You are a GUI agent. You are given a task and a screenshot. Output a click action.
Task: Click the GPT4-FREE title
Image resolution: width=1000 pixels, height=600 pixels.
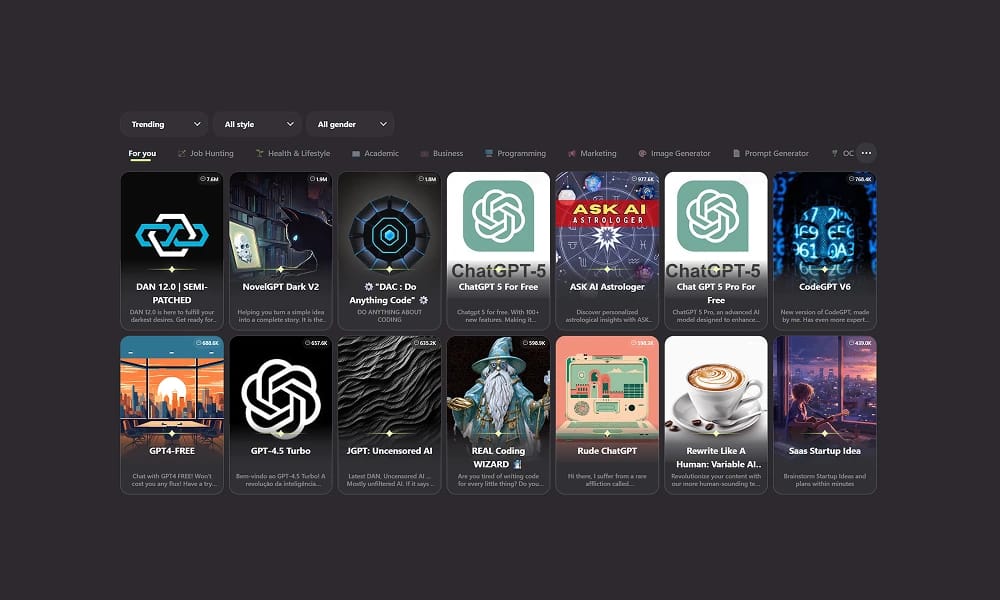(x=172, y=451)
